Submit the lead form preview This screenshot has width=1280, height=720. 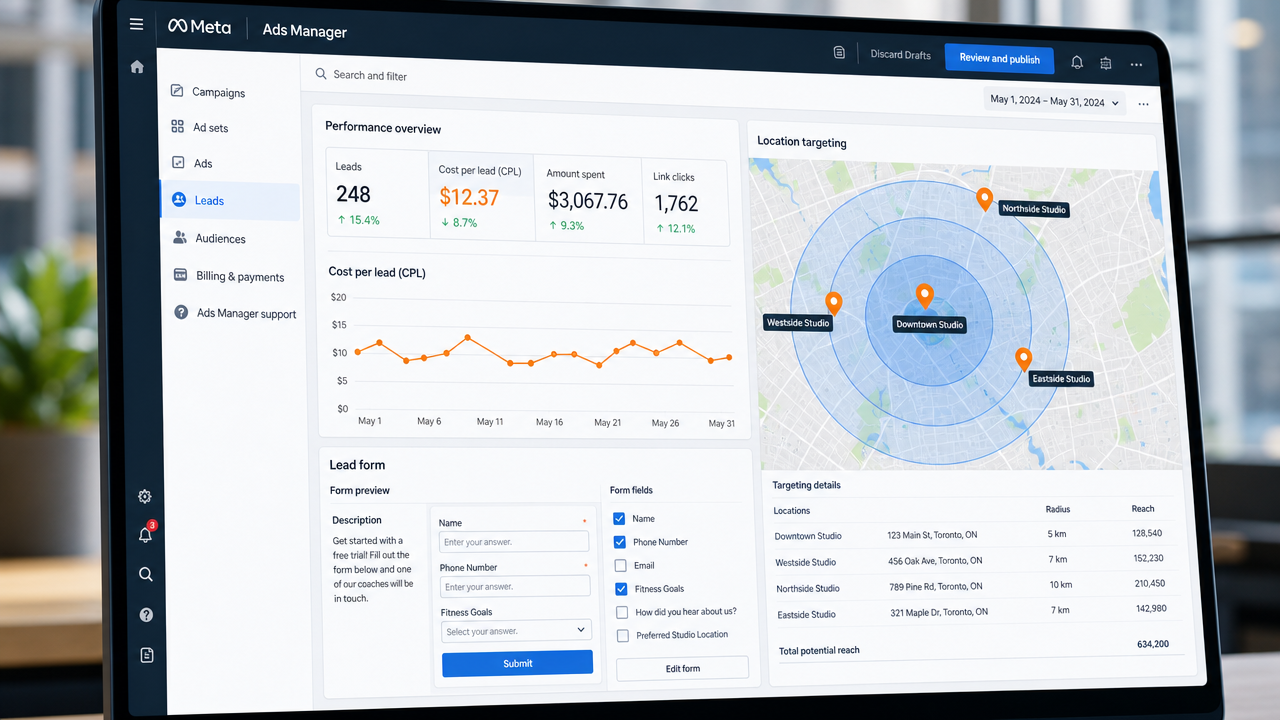[517, 663]
